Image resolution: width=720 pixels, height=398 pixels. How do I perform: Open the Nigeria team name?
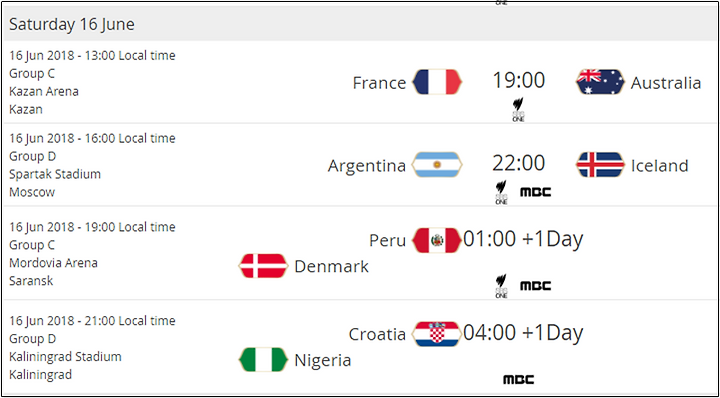[323, 360]
